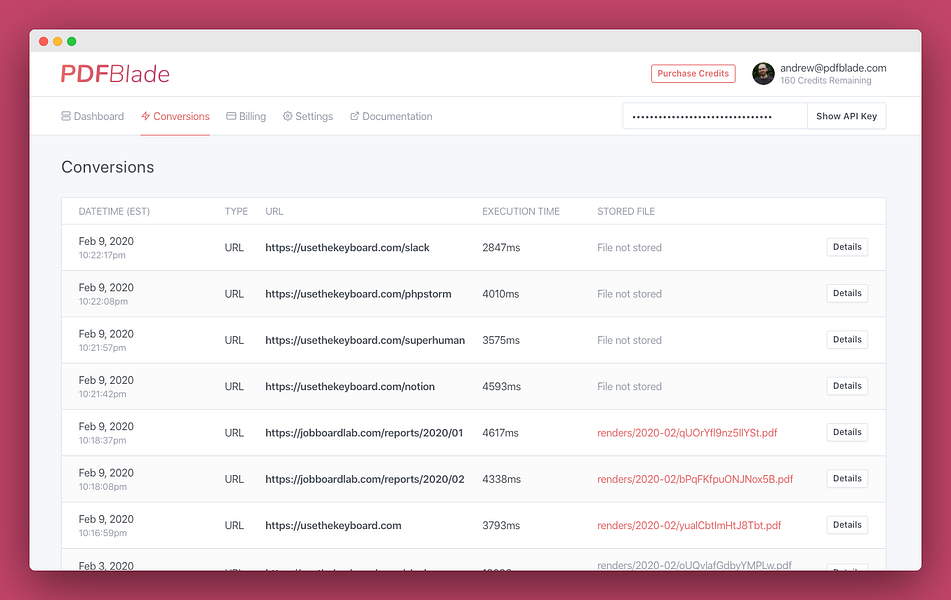
Task: Open Details for the reports/2020/01 conversion
Action: (x=847, y=432)
